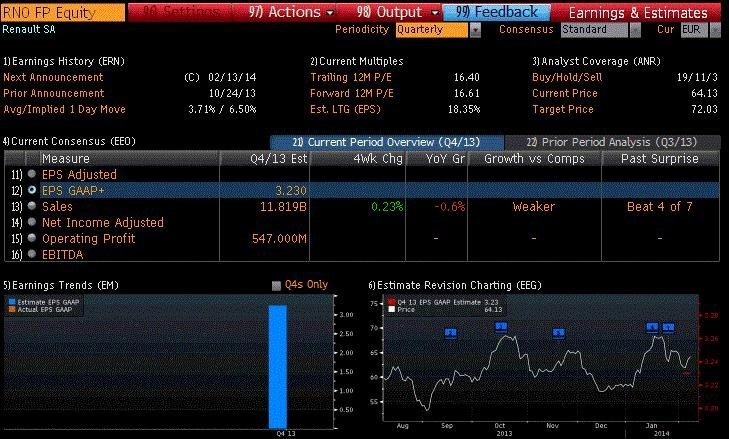Click the Past Surprise column header
Image resolution: width=729 pixels, height=439 pixels.
[x=660, y=159]
